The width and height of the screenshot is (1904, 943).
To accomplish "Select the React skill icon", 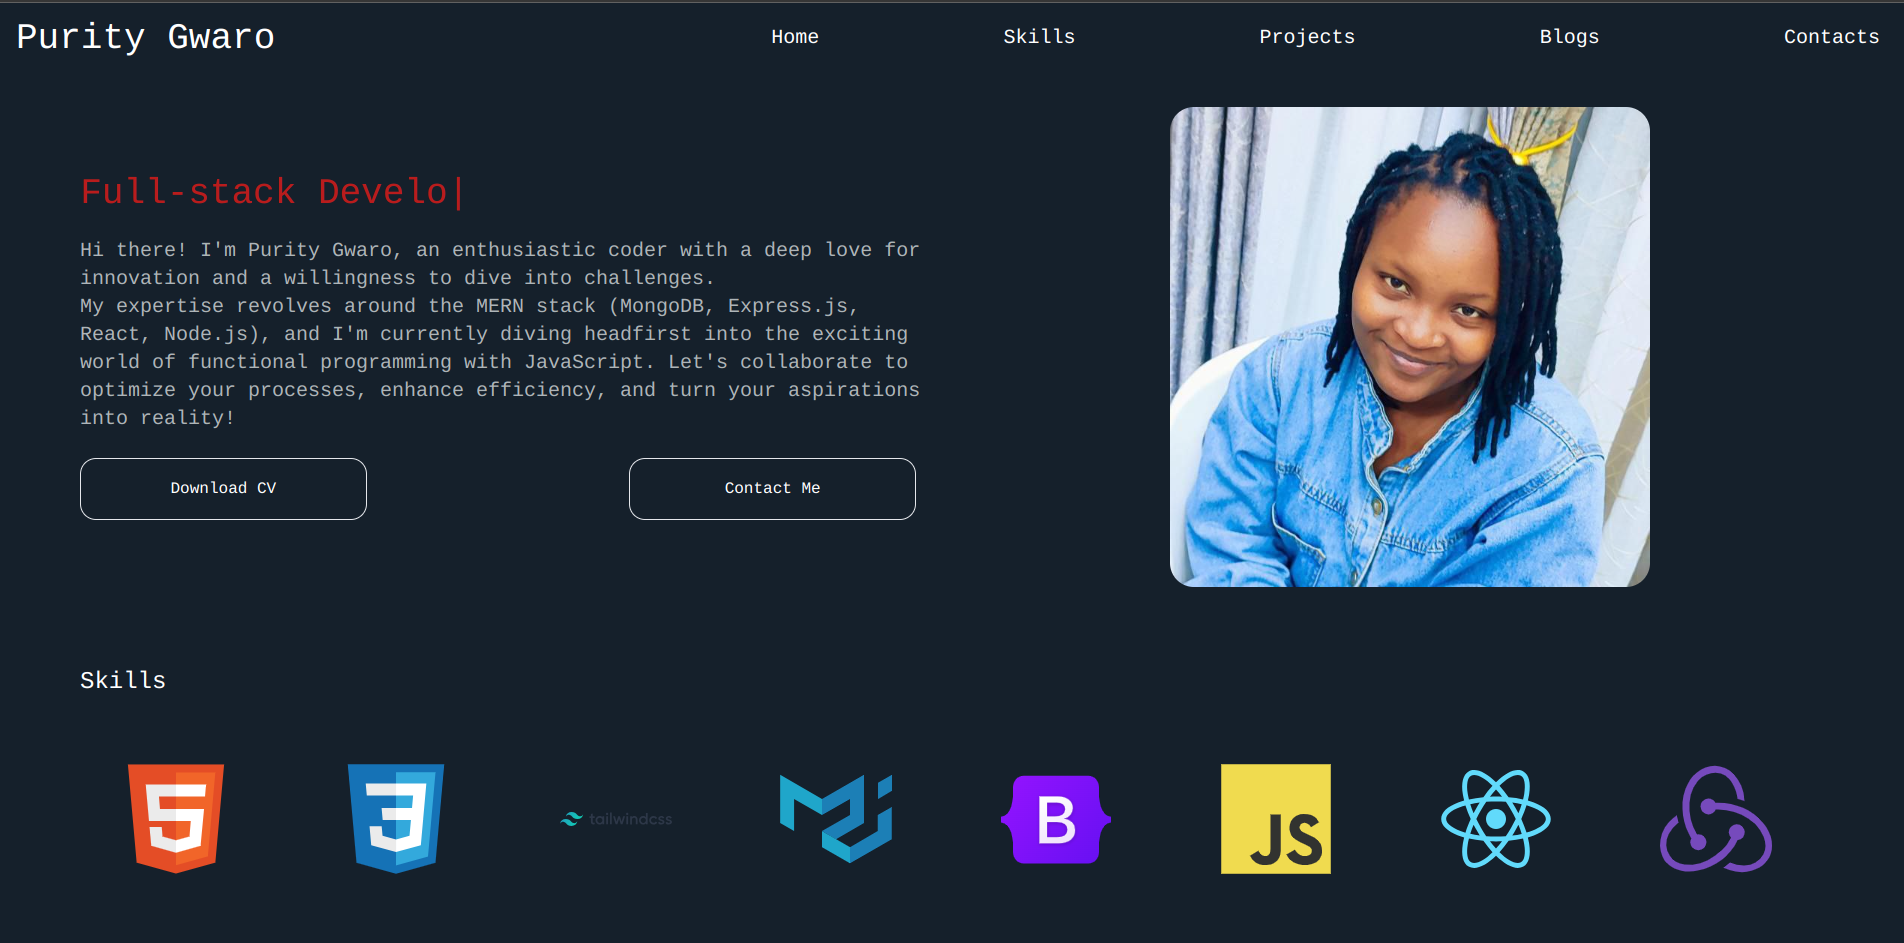I will 1494,818.
